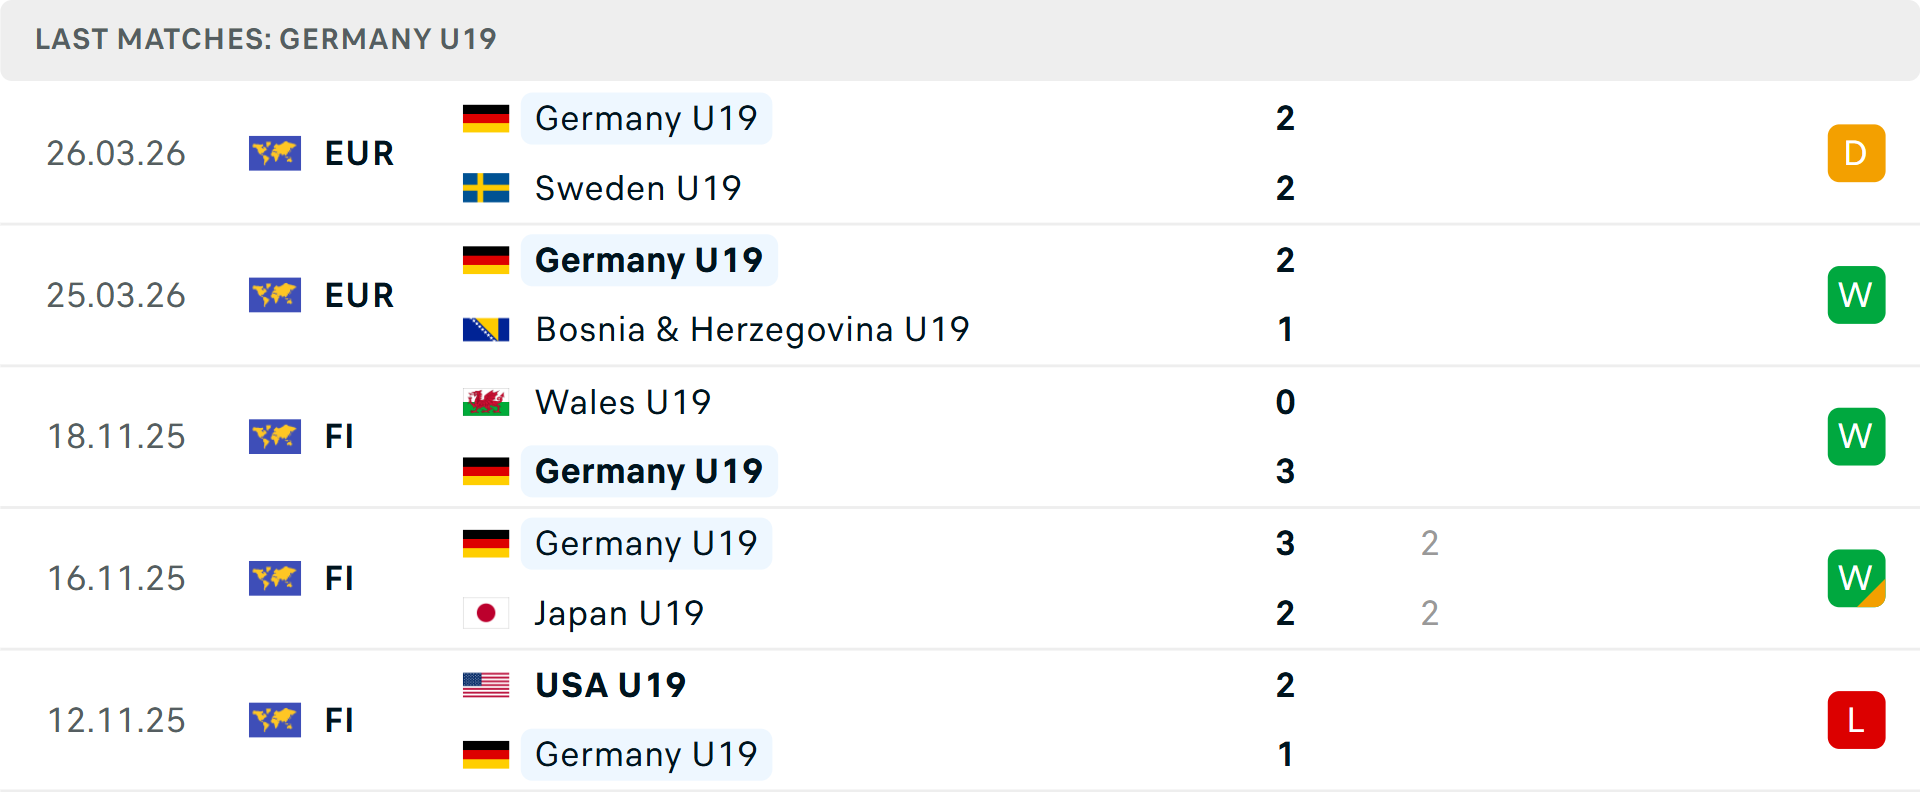This screenshot has width=1920, height=792.
Task: Click the red L loss result badge
Action: pos(1856,720)
